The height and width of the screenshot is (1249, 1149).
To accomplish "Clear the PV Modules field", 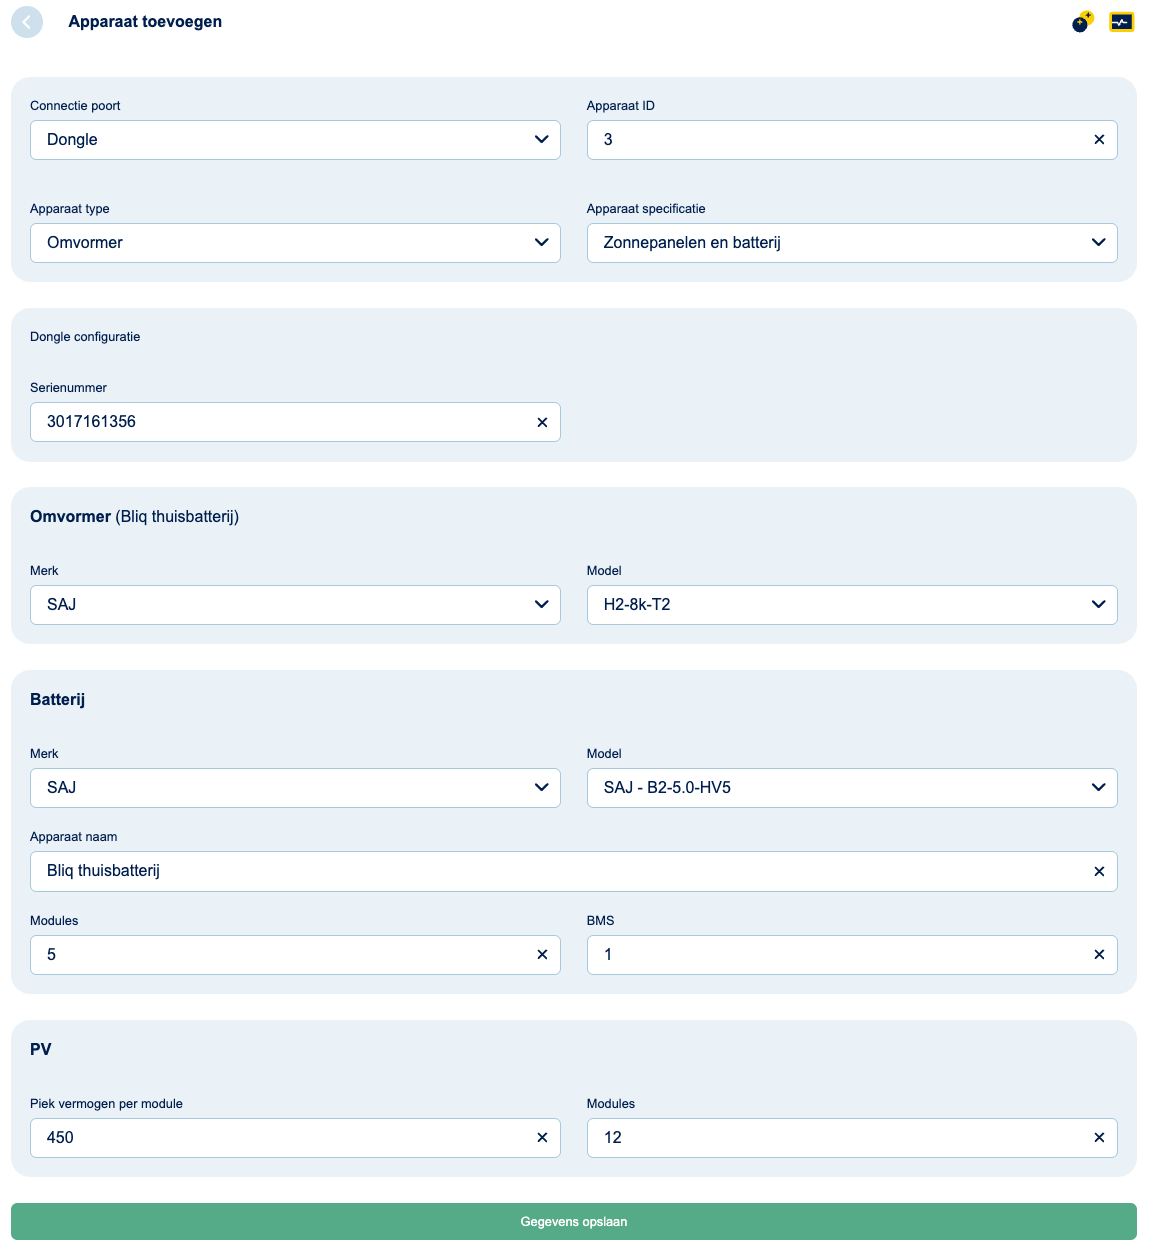I will tap(1099, 1138).
